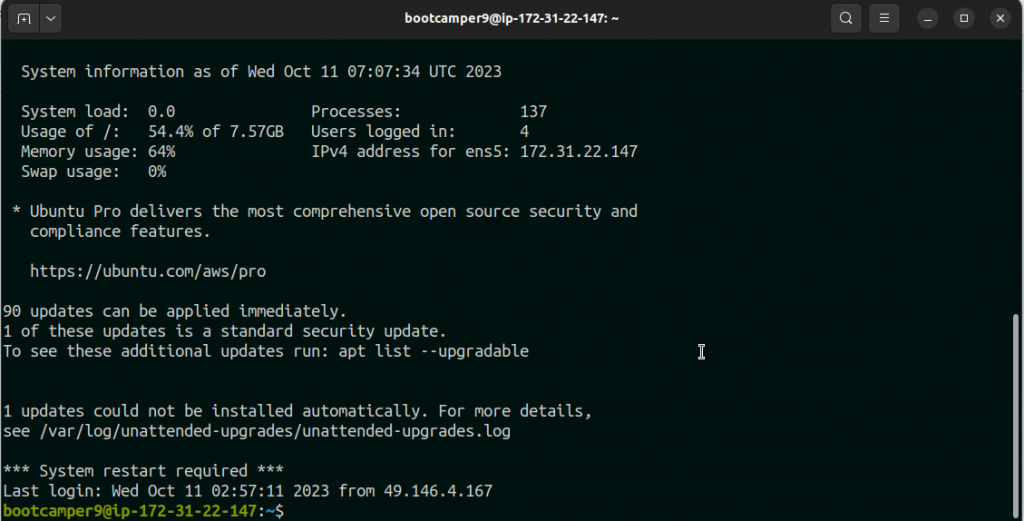Minimize the terminal window
The image size is (1024, 521).
927,18
